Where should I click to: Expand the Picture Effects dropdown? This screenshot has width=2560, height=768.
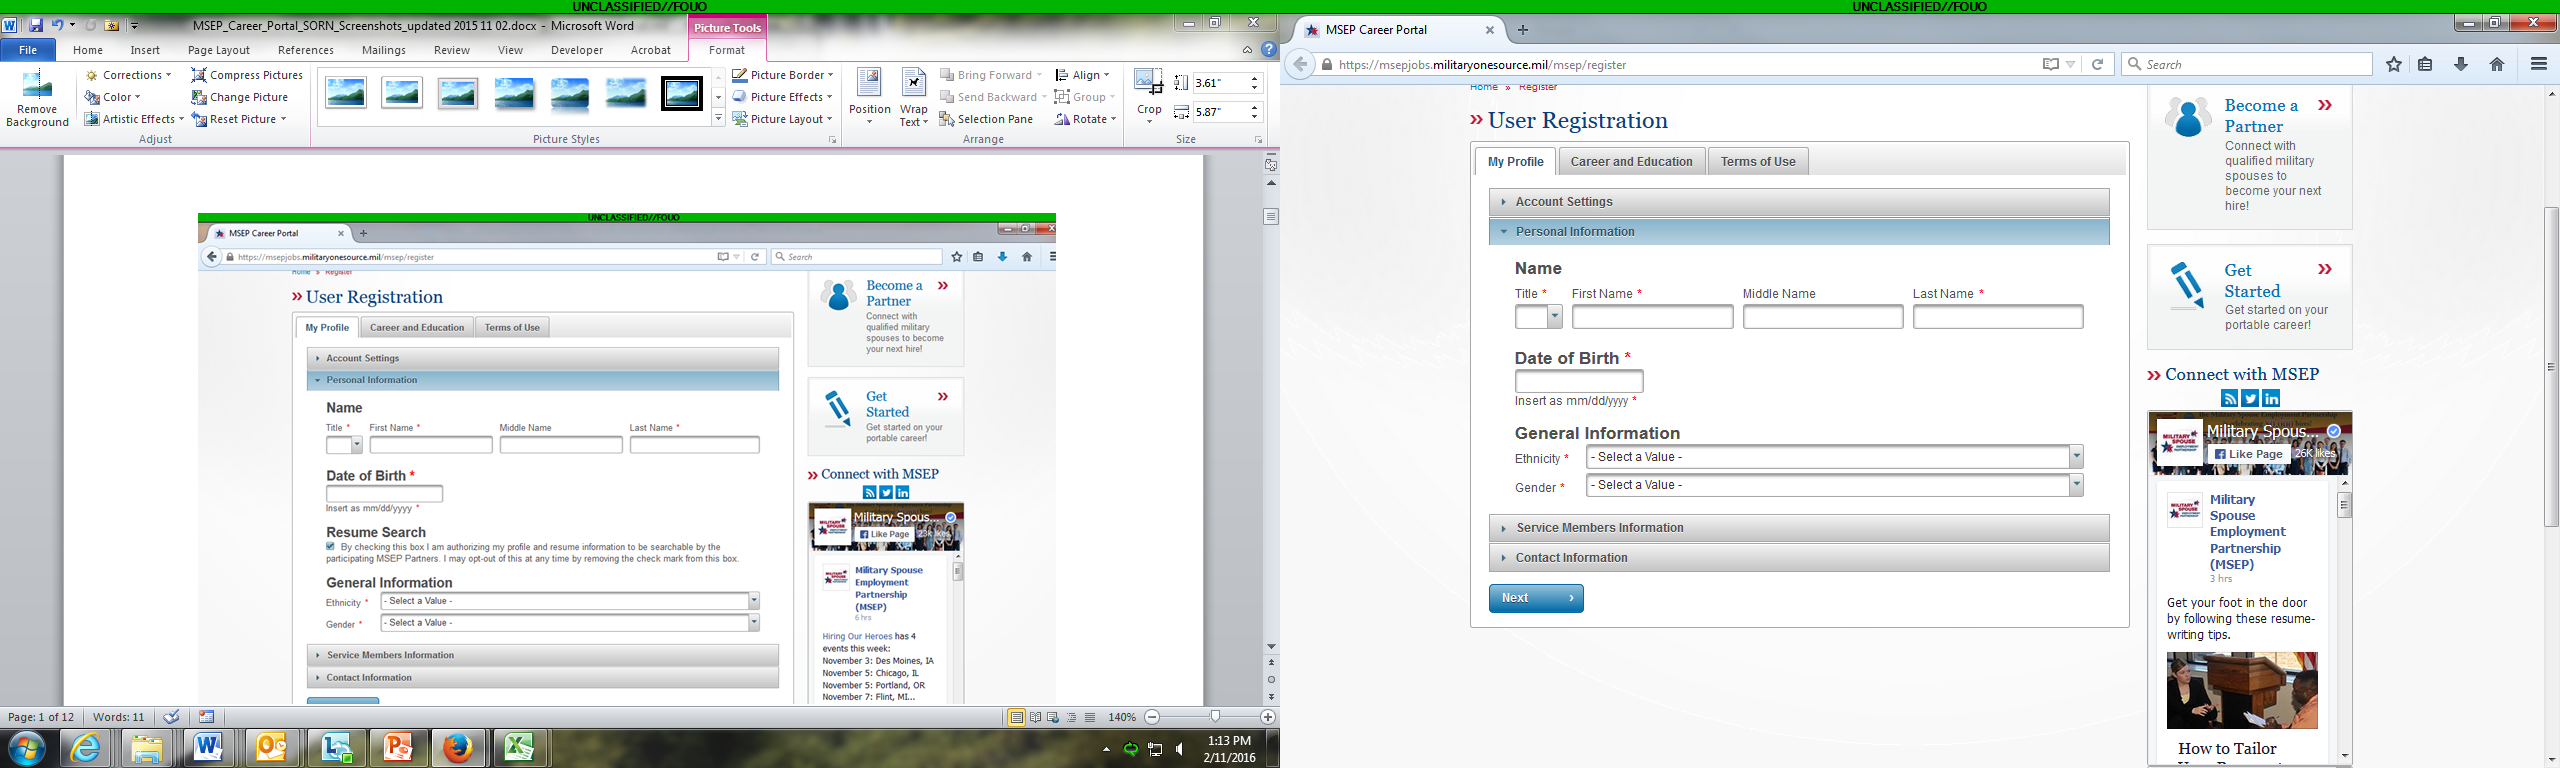point(782,97)
